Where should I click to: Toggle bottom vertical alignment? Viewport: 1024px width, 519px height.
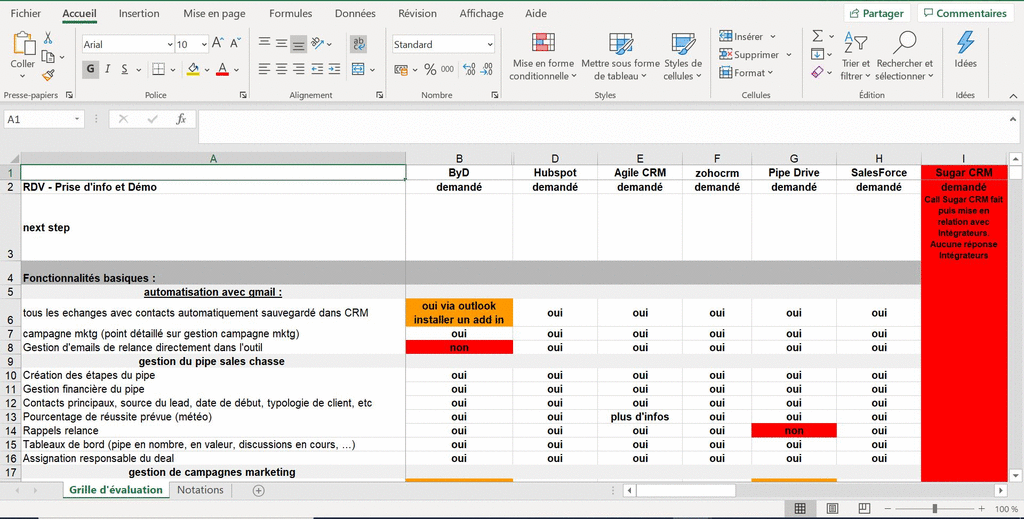point(298,44)
